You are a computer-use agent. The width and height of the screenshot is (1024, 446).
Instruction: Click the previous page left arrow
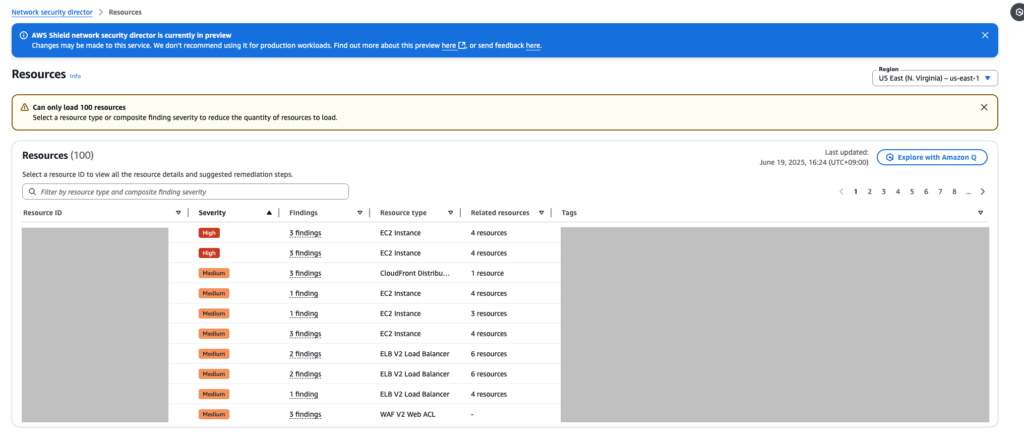pyautogui.click(x=841, y=191)
